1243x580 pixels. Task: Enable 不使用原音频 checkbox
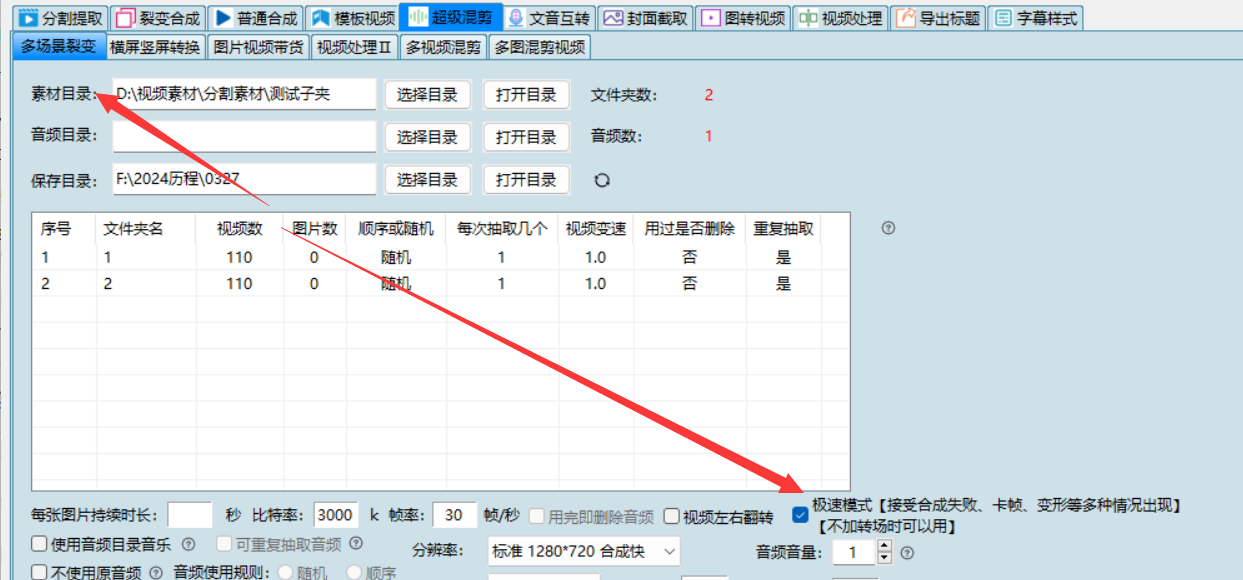point(39,573)
